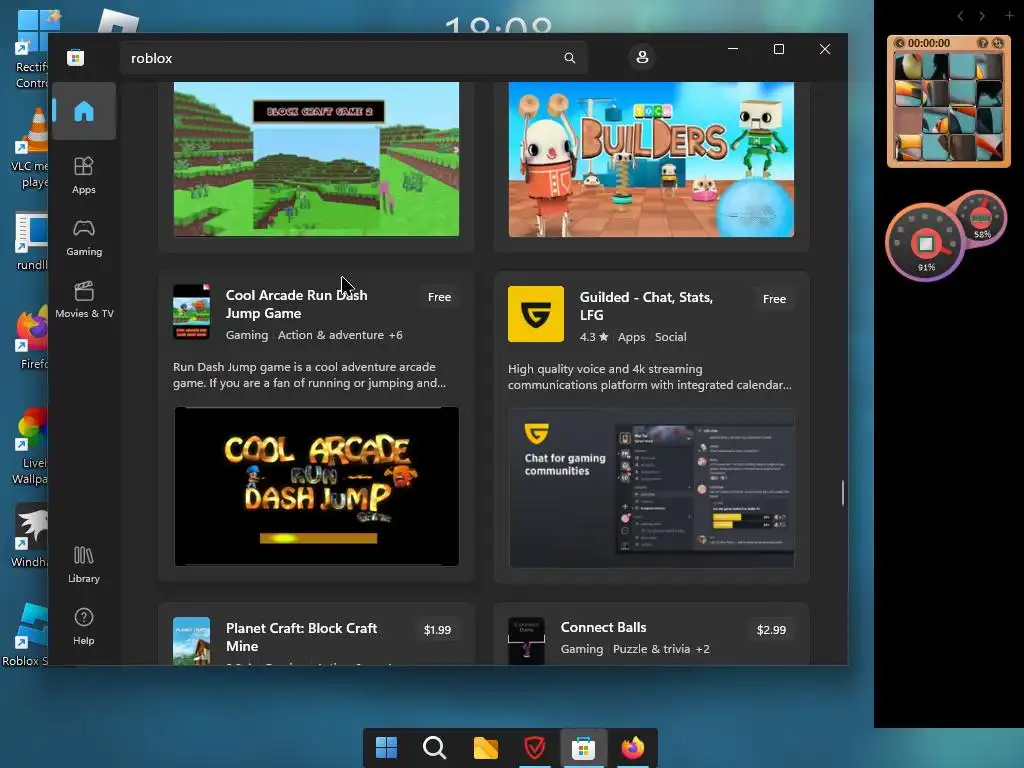Open File Explorer from the taskbar
Image resolution: width=1024 pixels, height=768 pixels.
tap(485, 748)
